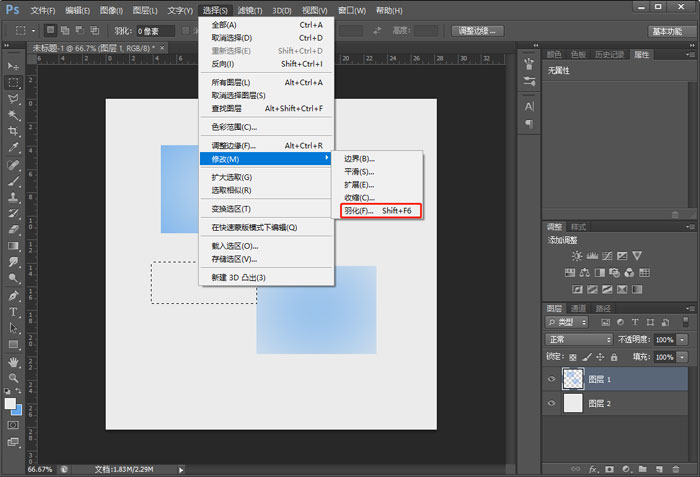Add a Levels adjustment
The height and width of the screenshot is (477, 700).
592,256
